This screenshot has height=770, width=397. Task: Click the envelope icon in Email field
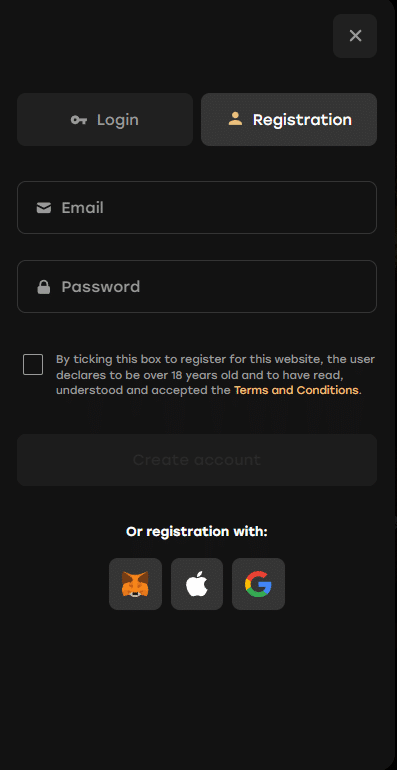point(44,208)
